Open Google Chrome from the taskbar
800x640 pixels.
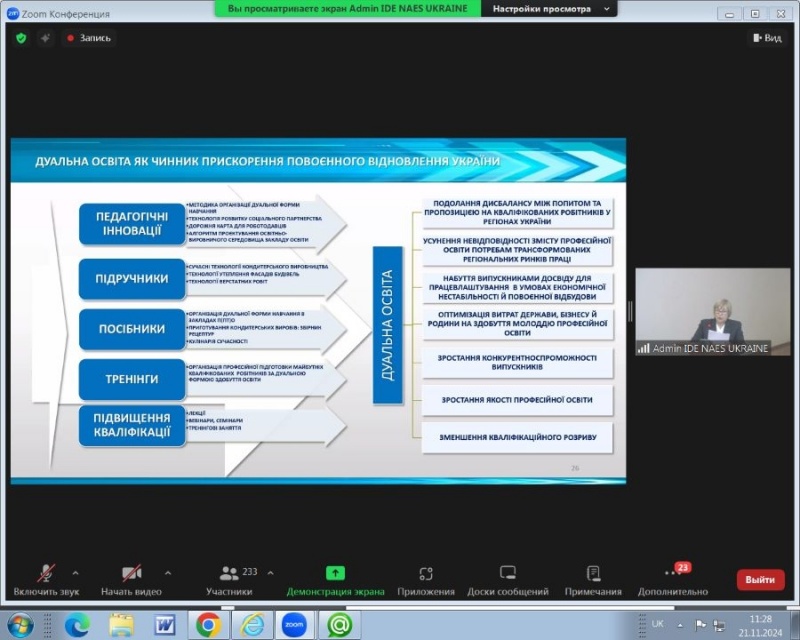(x=208, y=625)
